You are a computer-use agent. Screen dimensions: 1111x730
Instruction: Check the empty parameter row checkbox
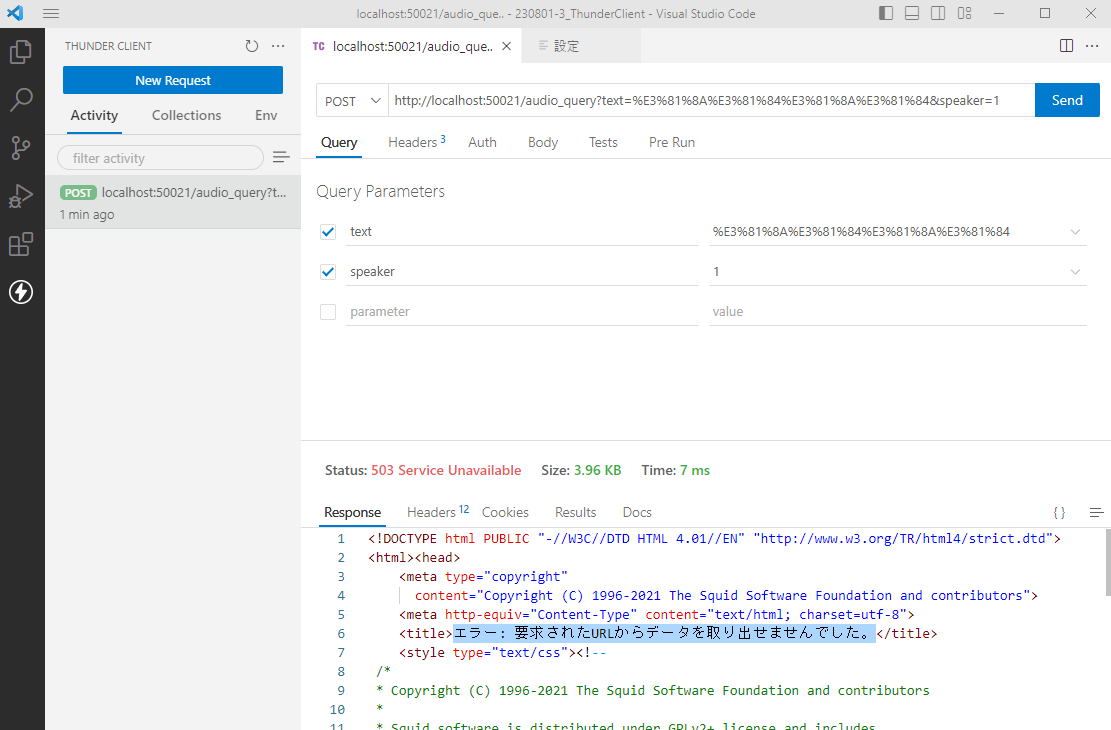point(328,312)
